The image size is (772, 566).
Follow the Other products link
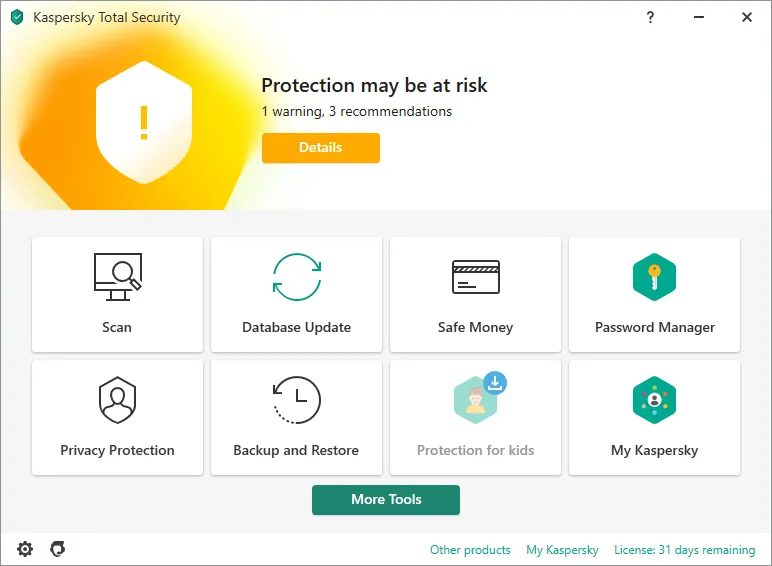pyautogui.click(x=470, y=550)
